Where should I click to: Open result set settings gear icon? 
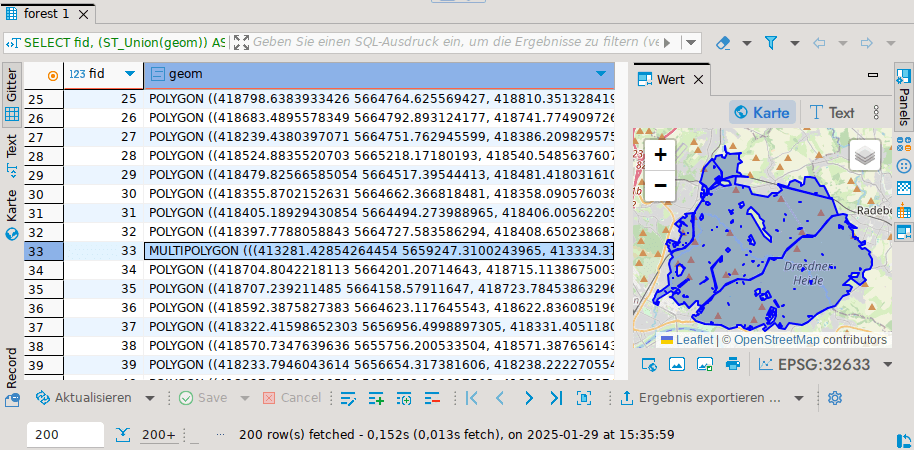click(835, 398)
